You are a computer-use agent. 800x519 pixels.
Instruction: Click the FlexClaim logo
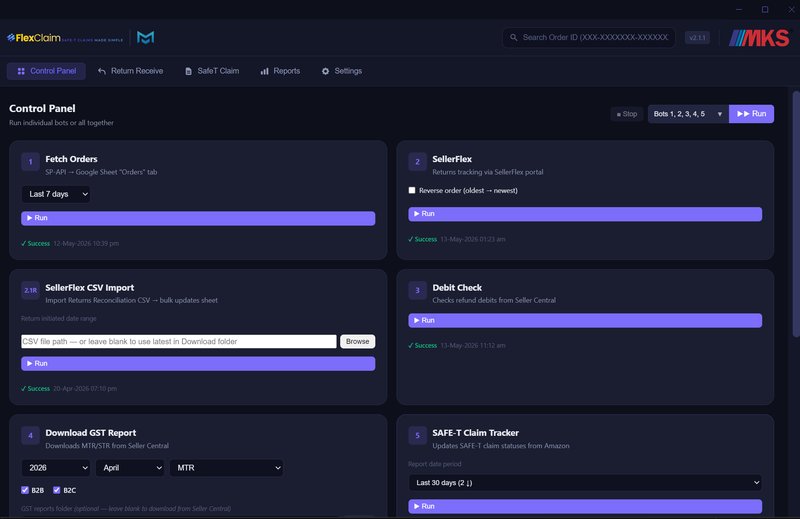[65, 38]
